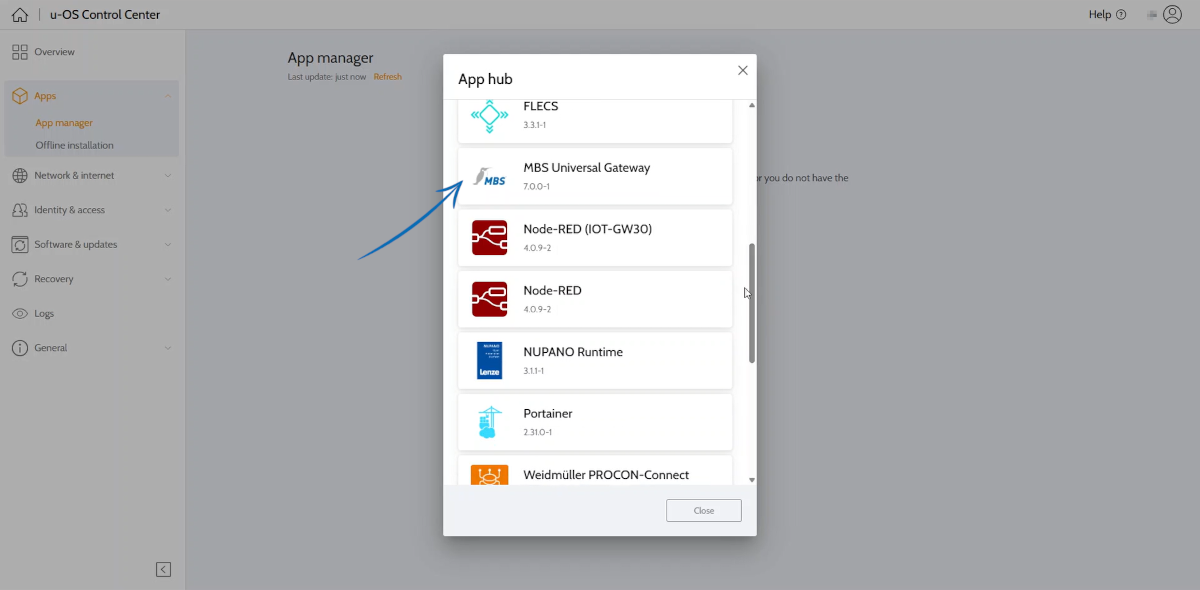This screenshot has height=590, width=1200.
Task: Click the Network & internet globe icon
Action: [x=20, y=176]
